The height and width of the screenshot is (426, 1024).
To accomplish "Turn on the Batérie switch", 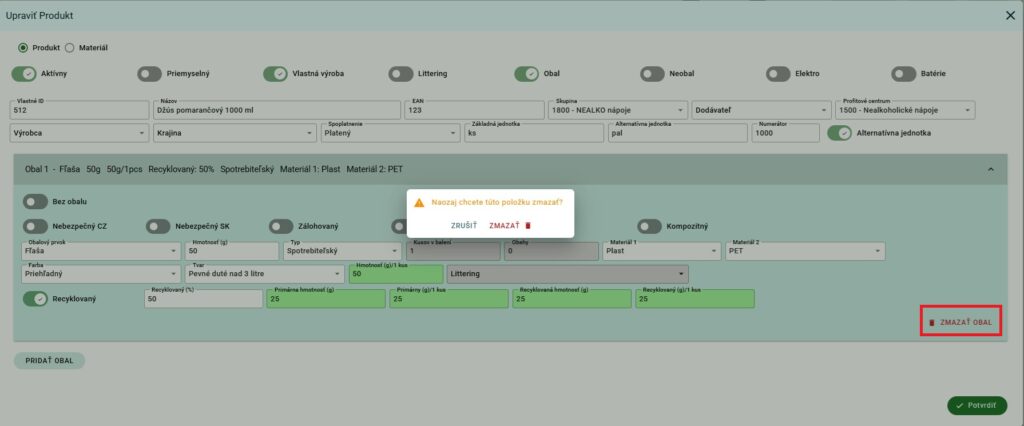I will [904, 74].
